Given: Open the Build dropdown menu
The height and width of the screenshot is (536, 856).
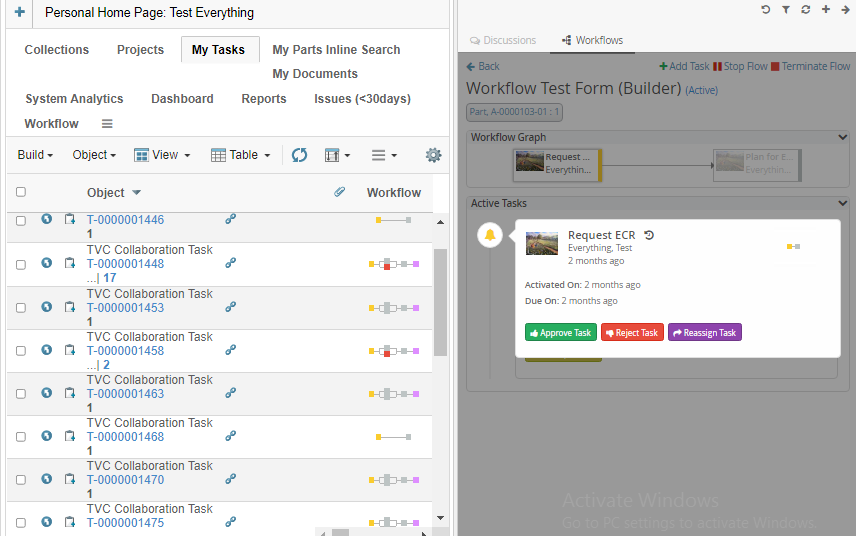Looking at the screenshot, I should pos(36,155).
